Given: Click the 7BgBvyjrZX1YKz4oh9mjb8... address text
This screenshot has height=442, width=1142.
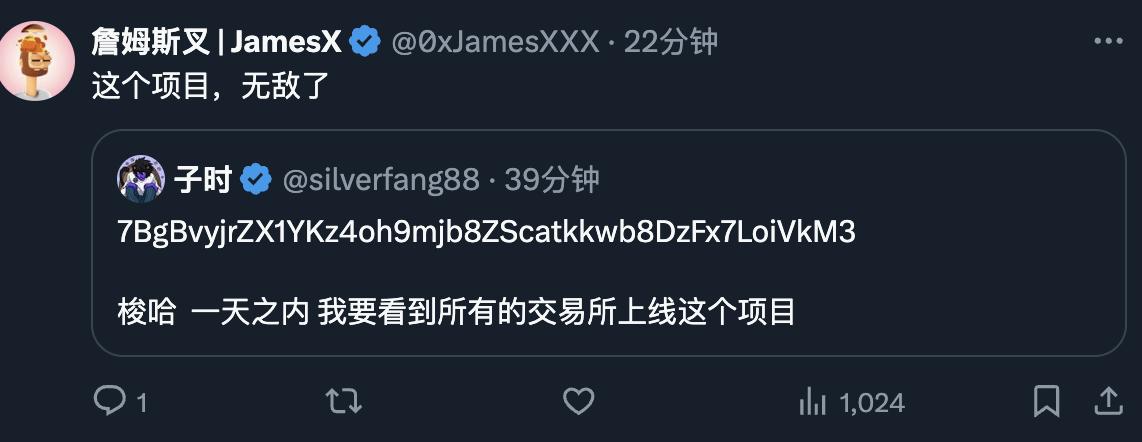Looking at the screenshot, I should pos(487,233).
